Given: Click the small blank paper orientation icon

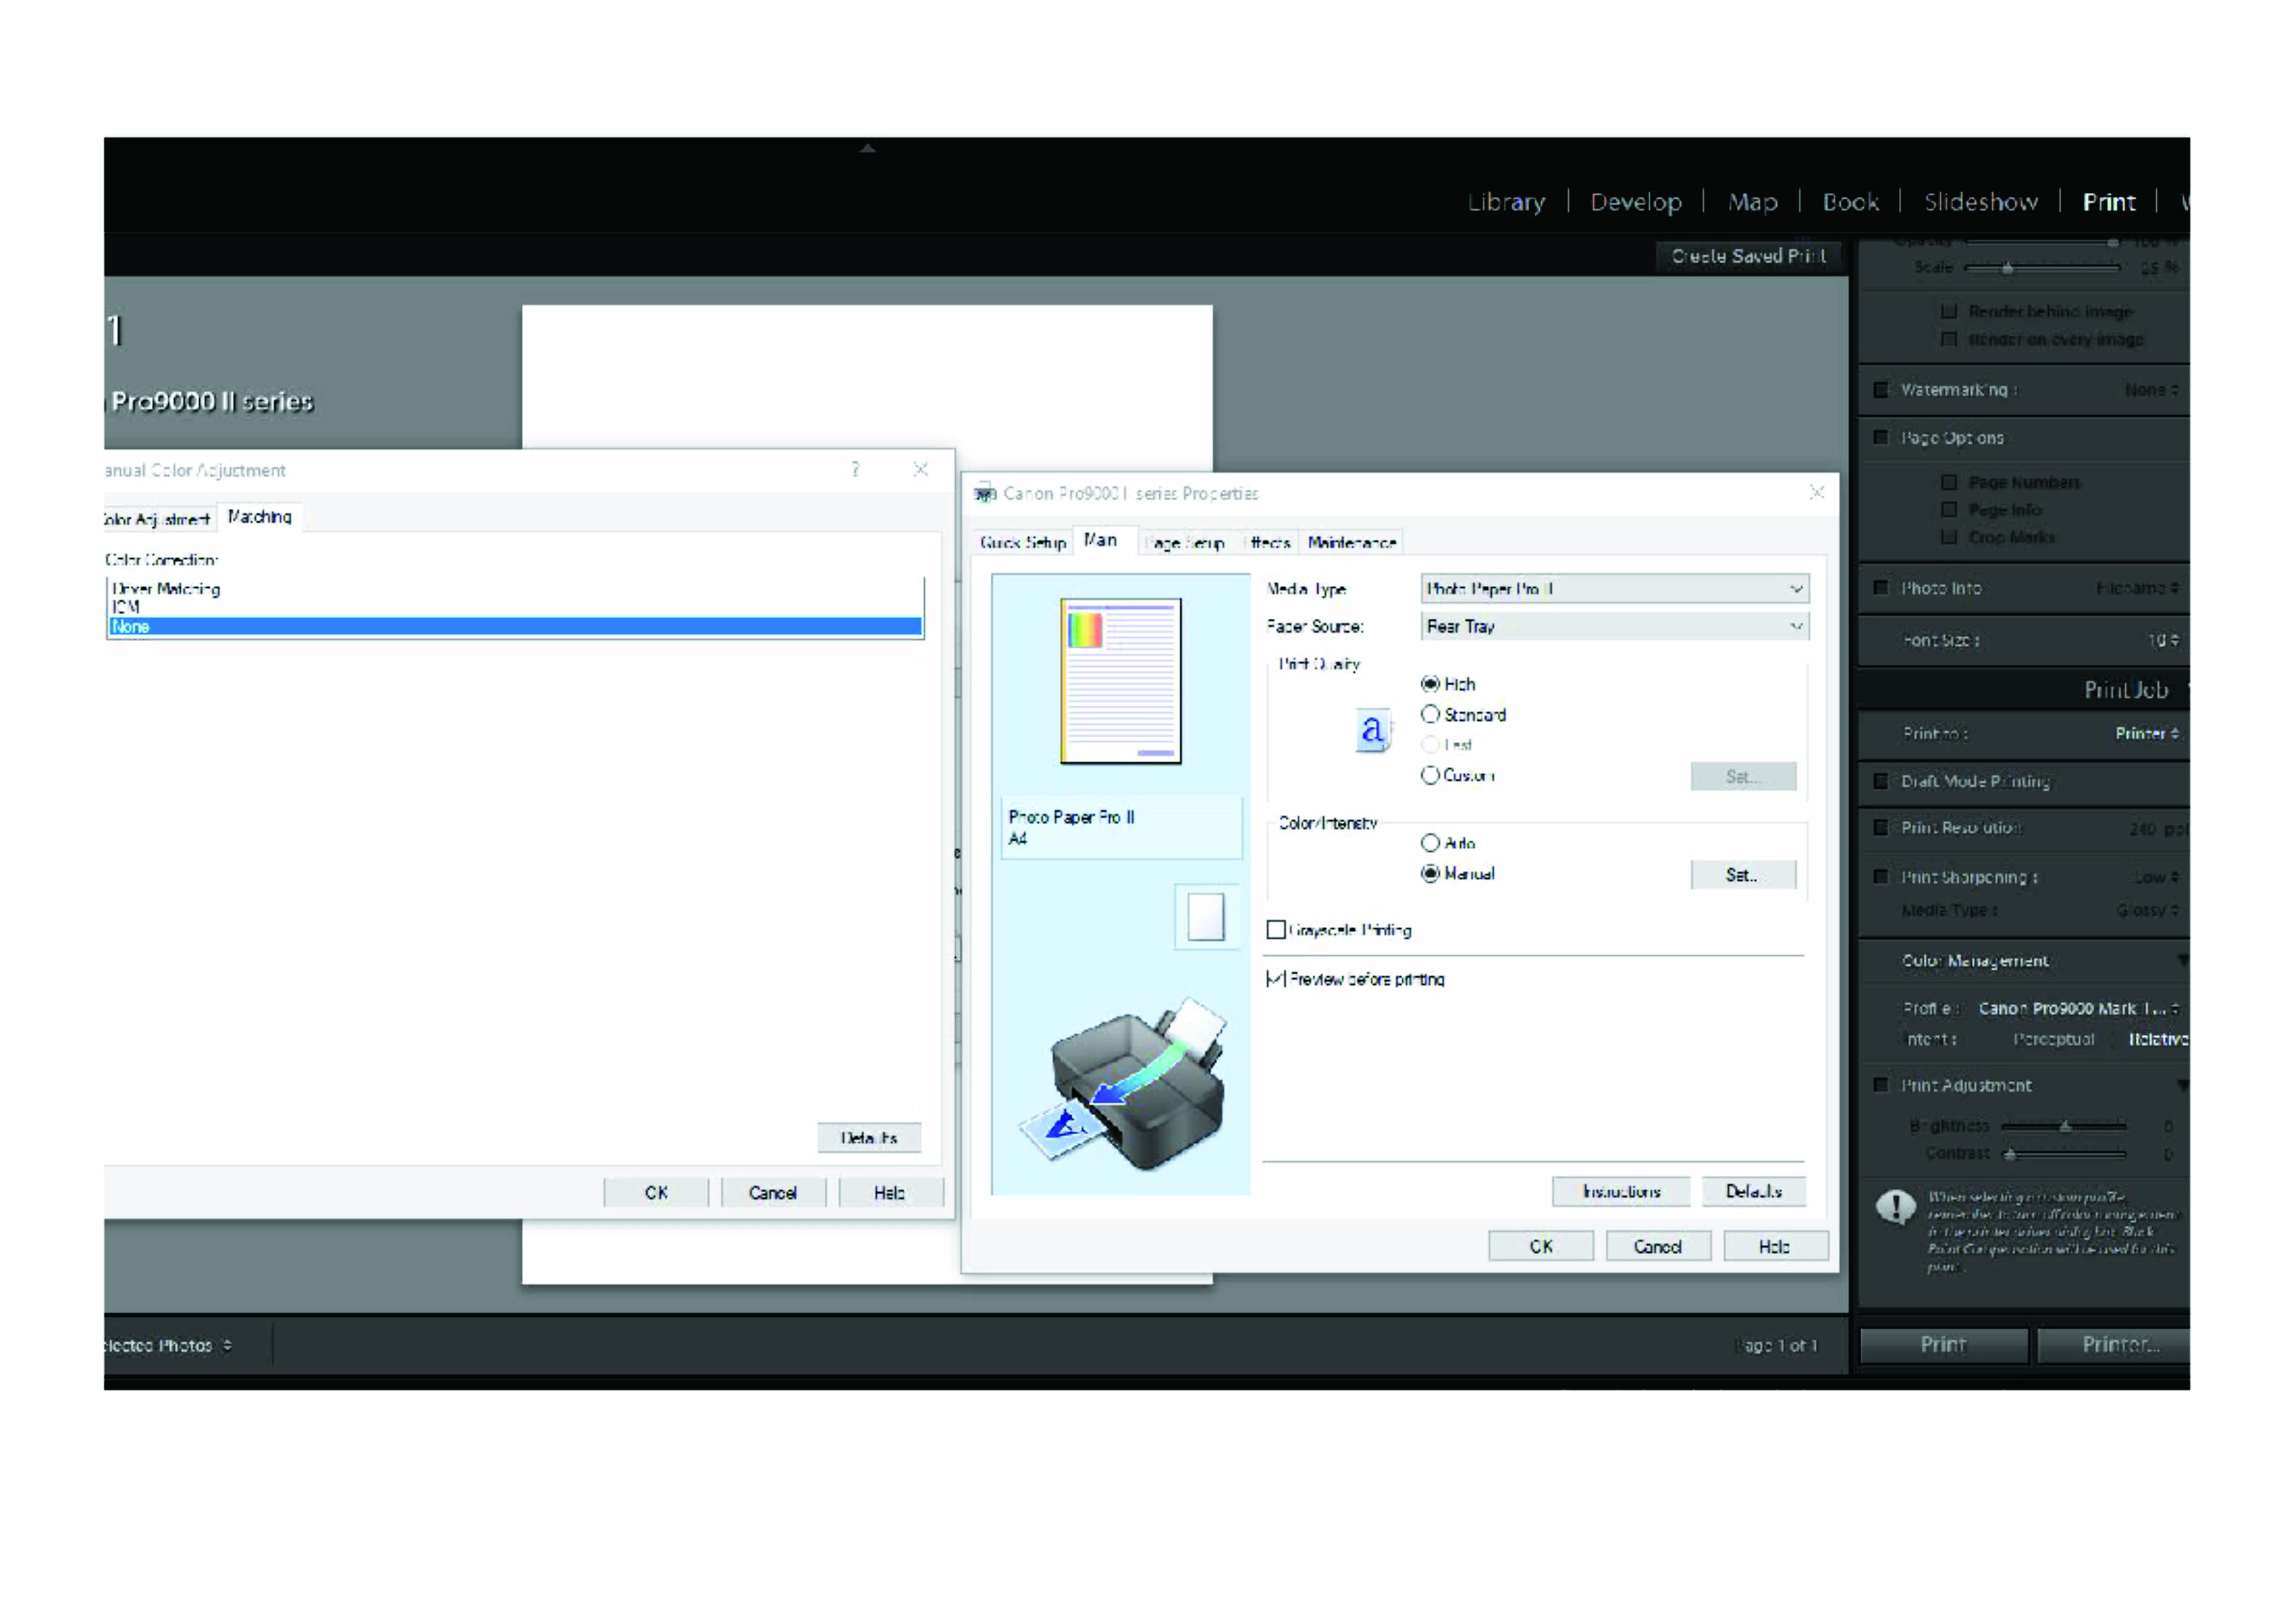Looking at the screenshot, I should (1205, 916).
